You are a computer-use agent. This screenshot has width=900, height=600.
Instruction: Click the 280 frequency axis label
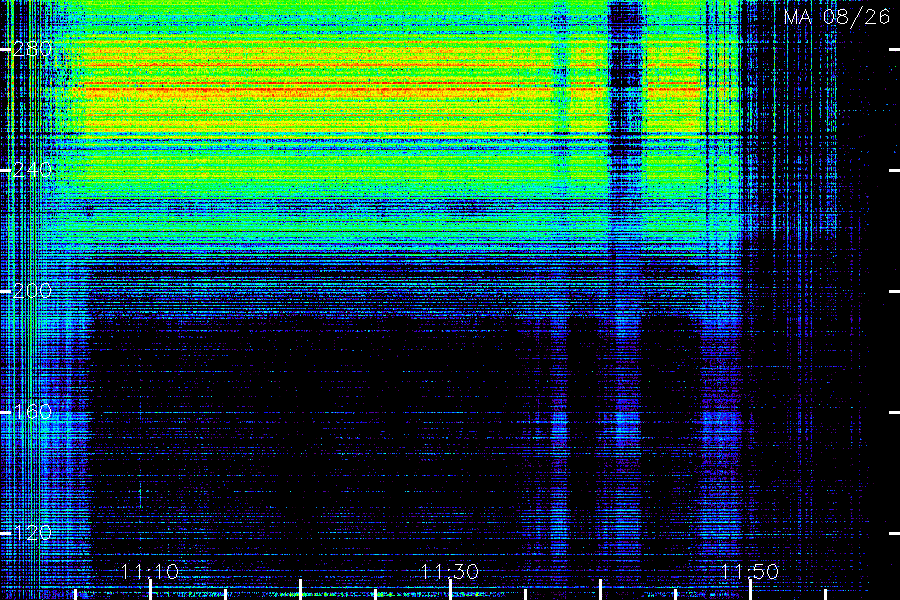[x=32, y=49]
